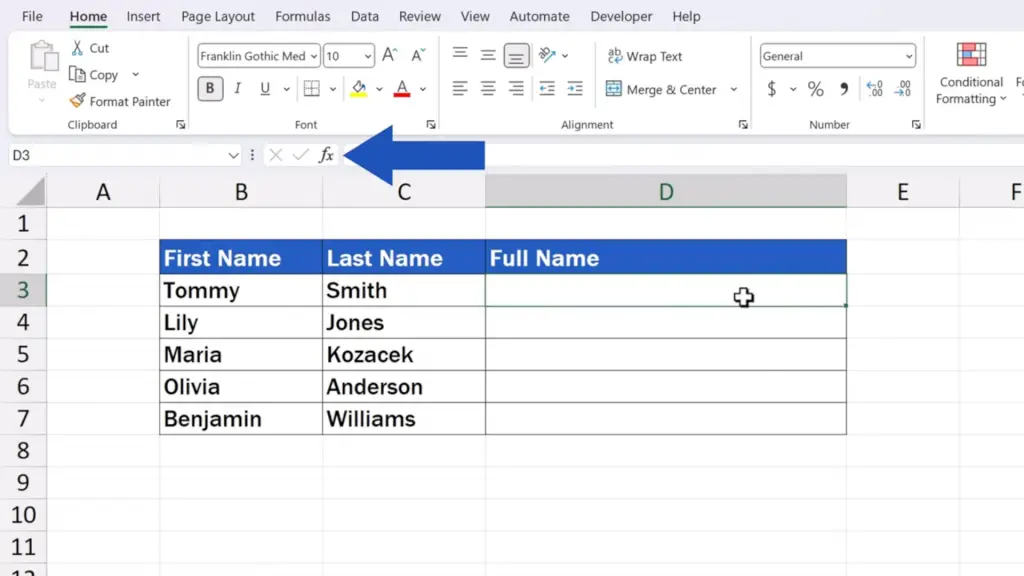Click the Percent Style icon
The width and height of the screenshot is (1024, 576).
[x=816, y=88]
